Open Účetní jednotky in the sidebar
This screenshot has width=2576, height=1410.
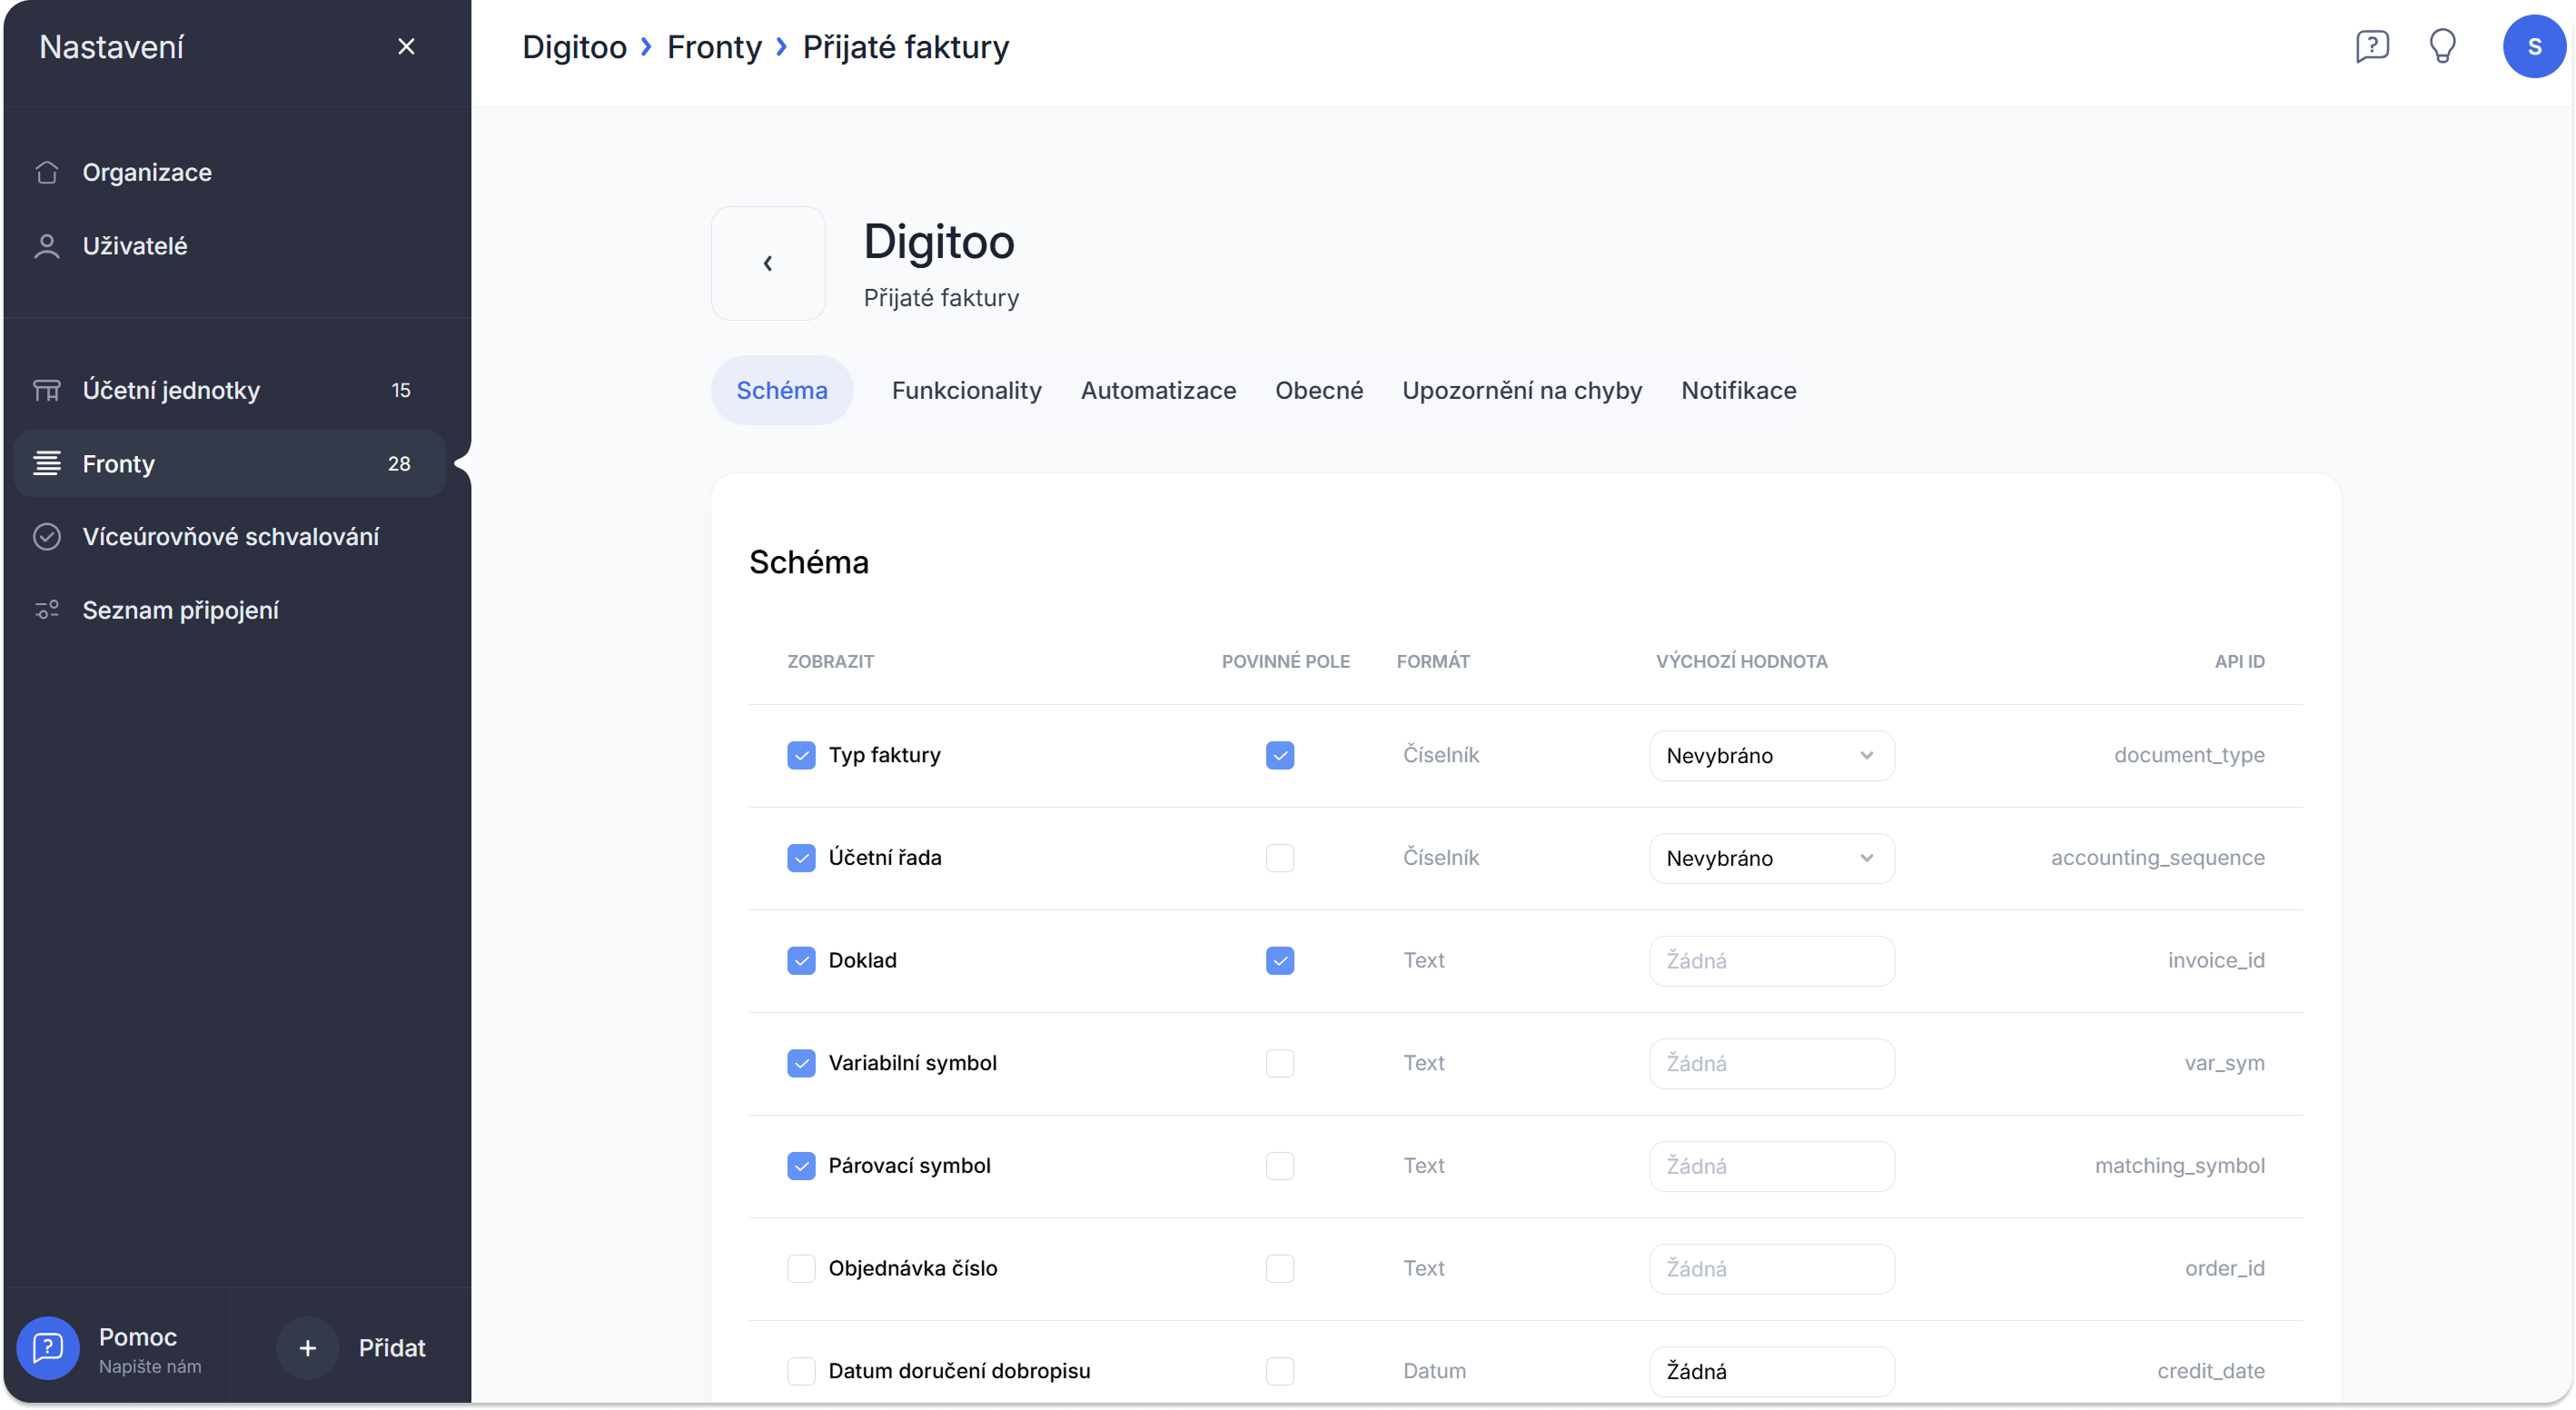coord(171,390)
